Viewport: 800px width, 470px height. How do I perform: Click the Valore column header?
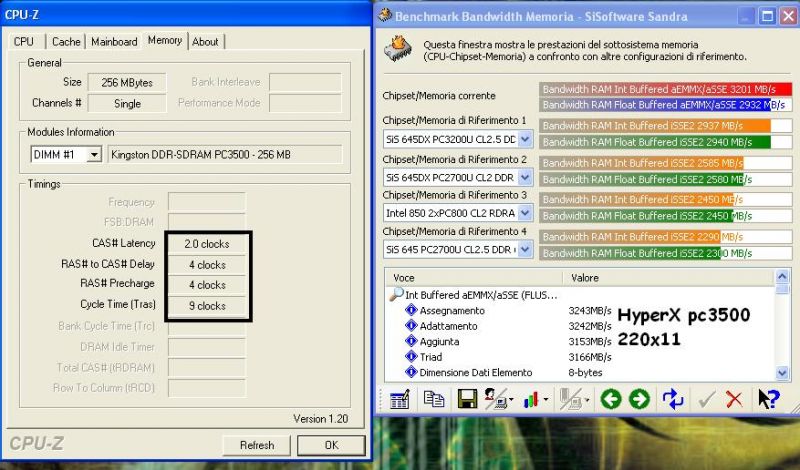pyautogui.click(x=668, y=278)
